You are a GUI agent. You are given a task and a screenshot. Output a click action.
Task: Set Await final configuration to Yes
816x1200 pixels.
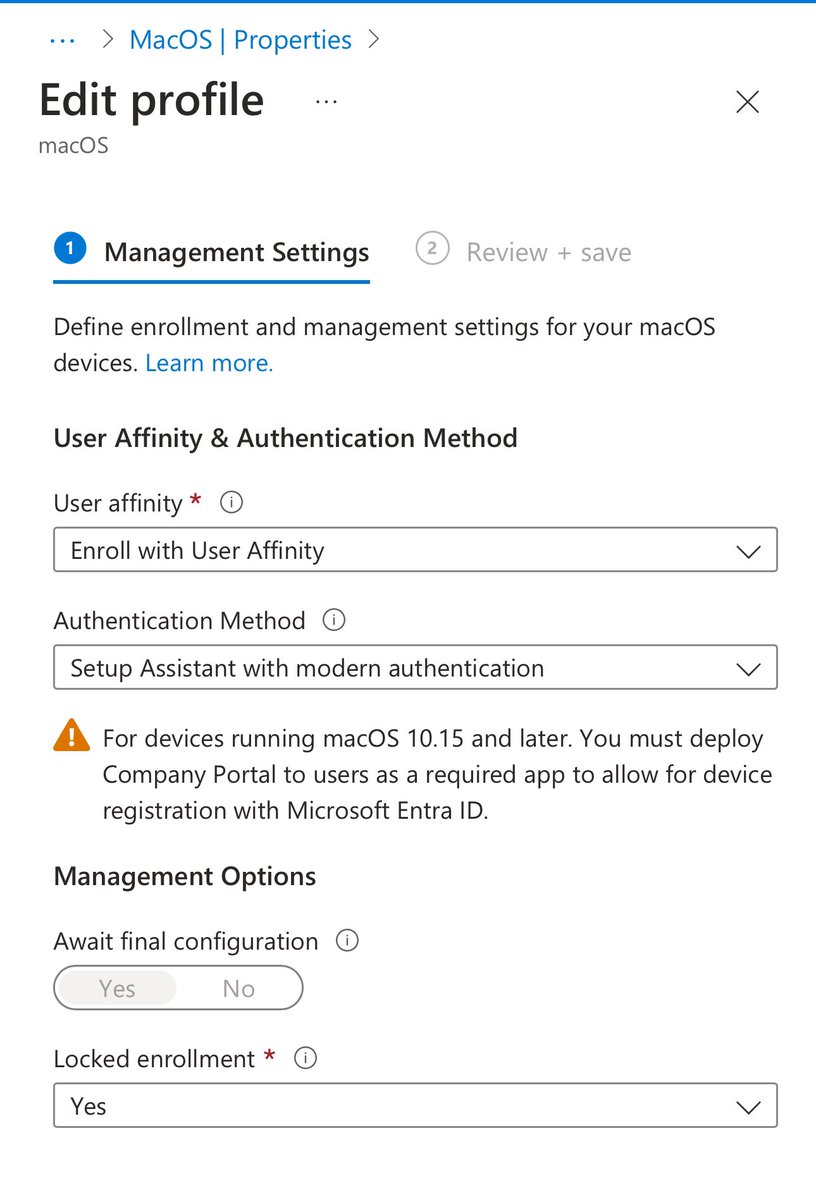coord(117,989)
